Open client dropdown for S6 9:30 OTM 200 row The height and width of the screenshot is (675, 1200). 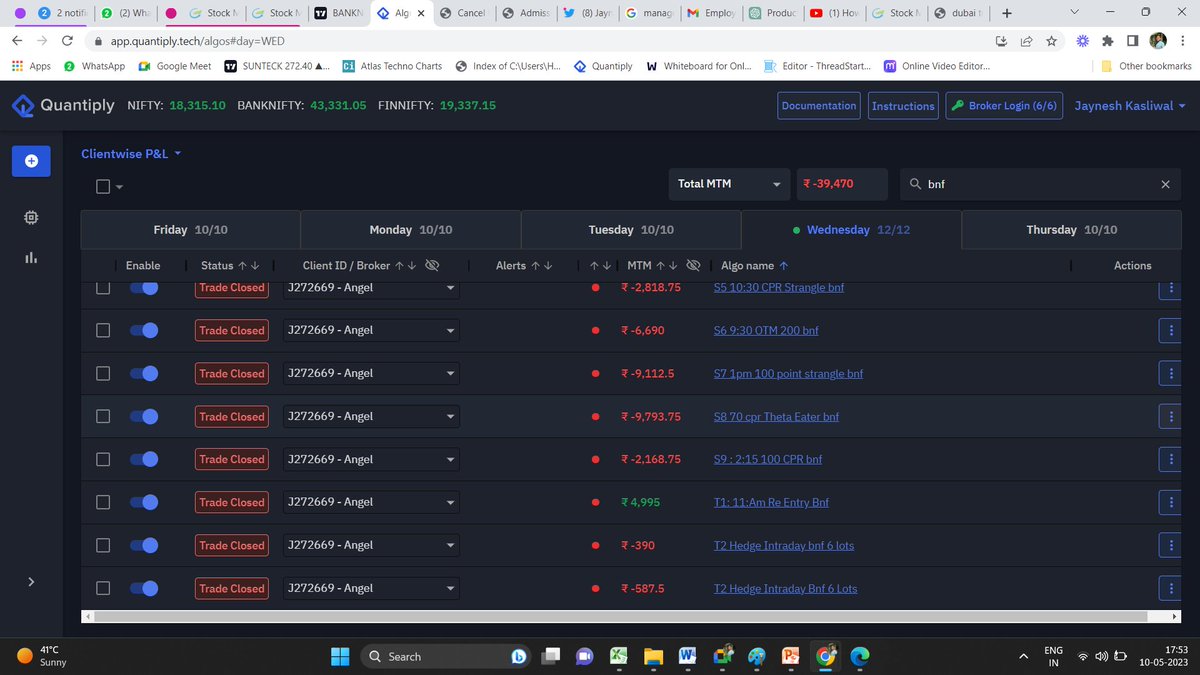[x=371, y=330]
